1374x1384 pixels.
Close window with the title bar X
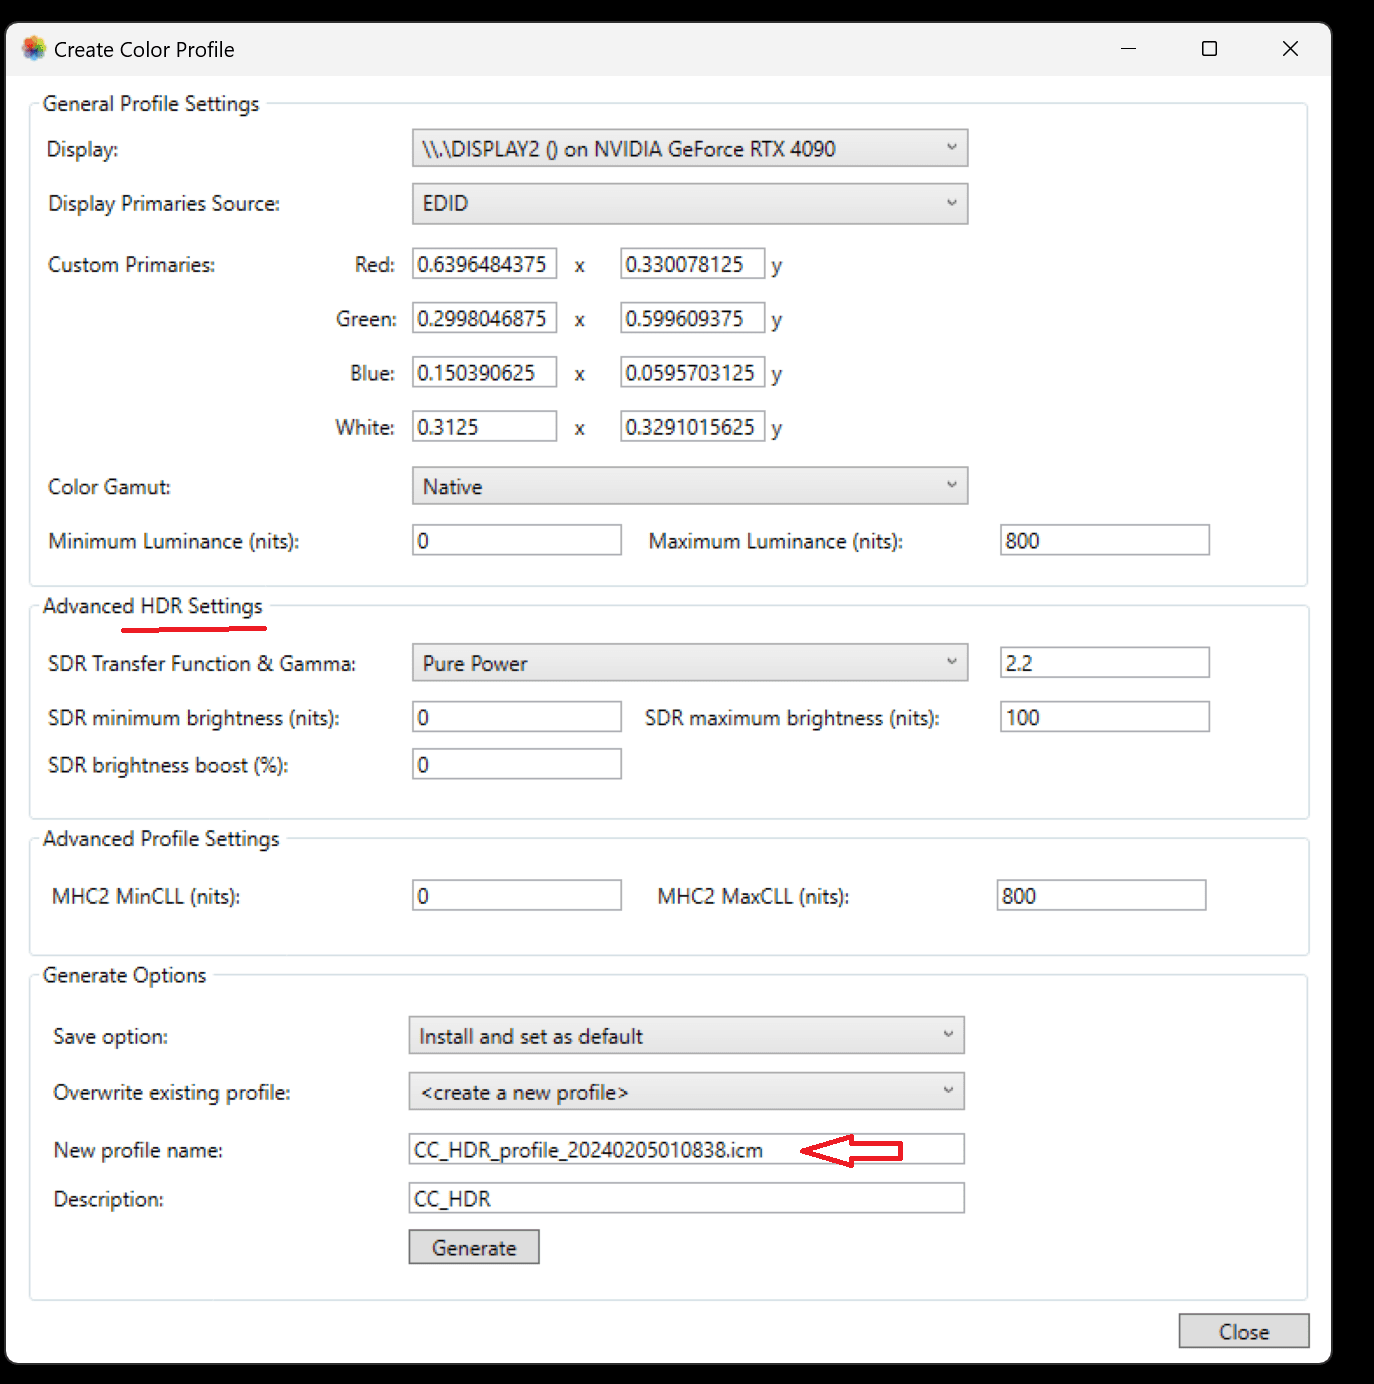(x=1290, y=48)
